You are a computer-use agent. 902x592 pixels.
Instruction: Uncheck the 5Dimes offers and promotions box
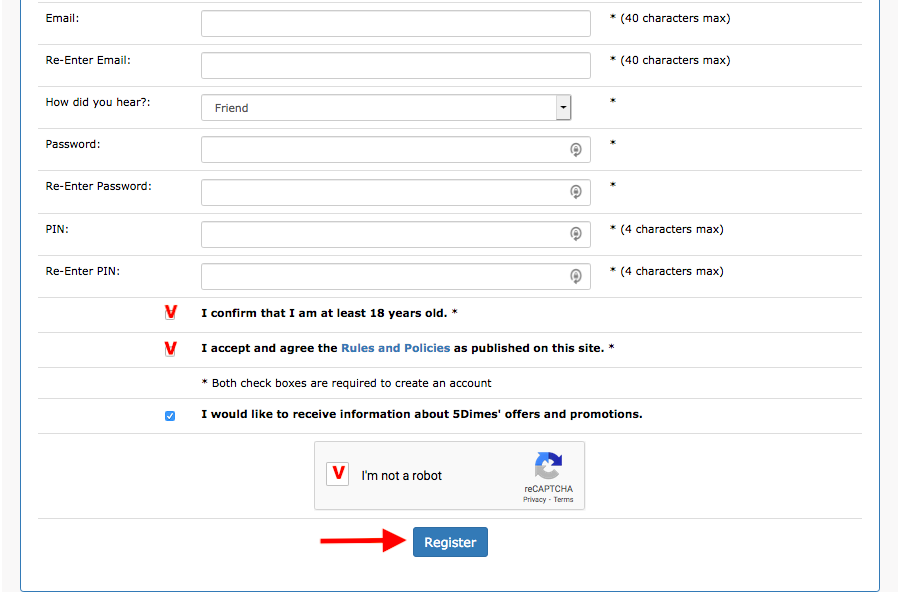click(170, 416)
